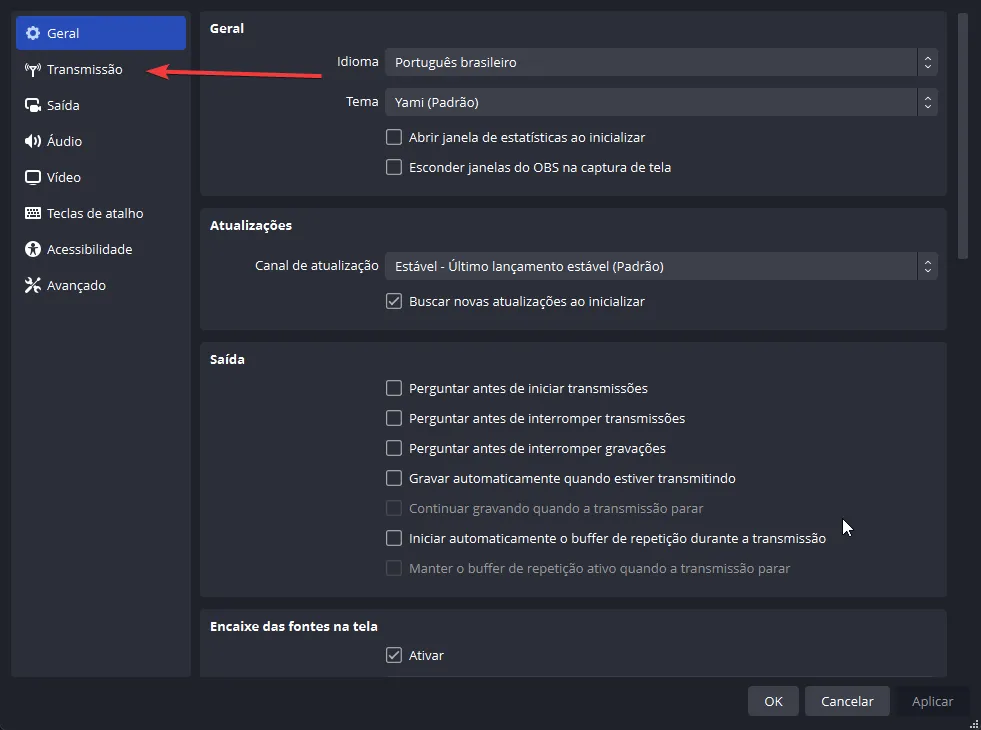This screenshot has height=730, width=981.
Task: Click the Geral gear icon
Action: click(33, 33)
